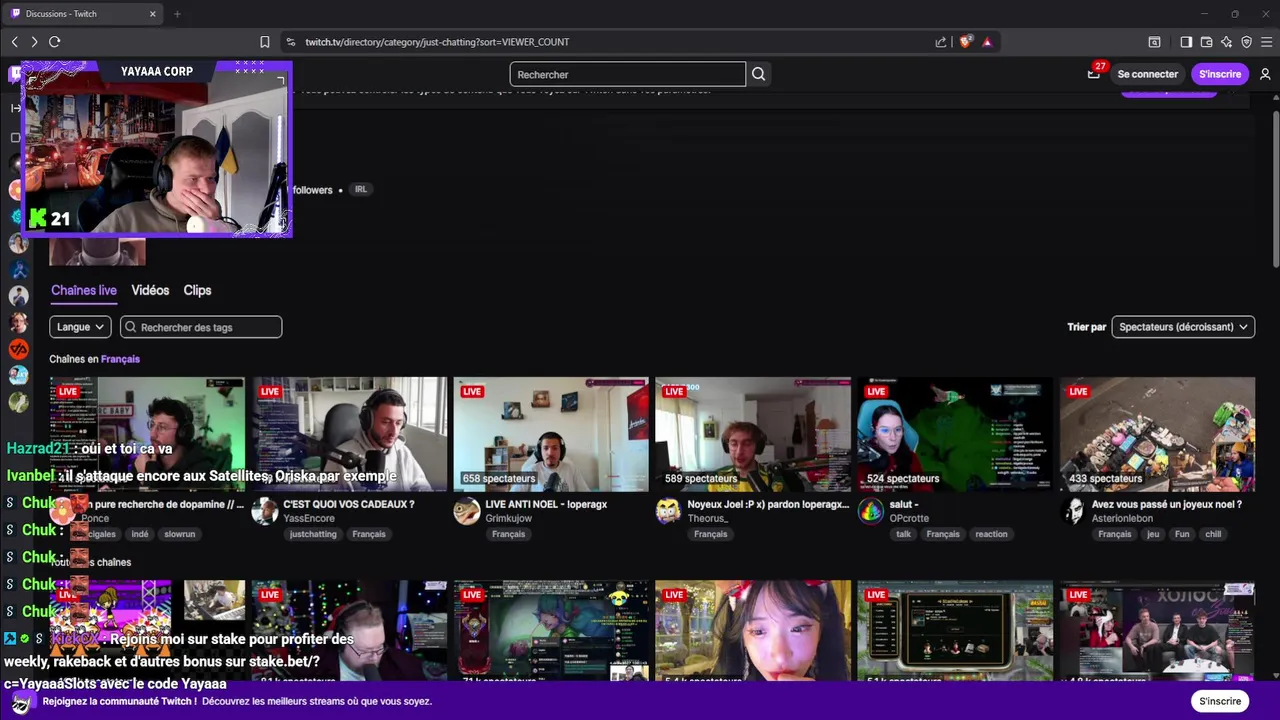Open the Leo AI sparkle icon
The image size is (1280, 720).
1226,42
